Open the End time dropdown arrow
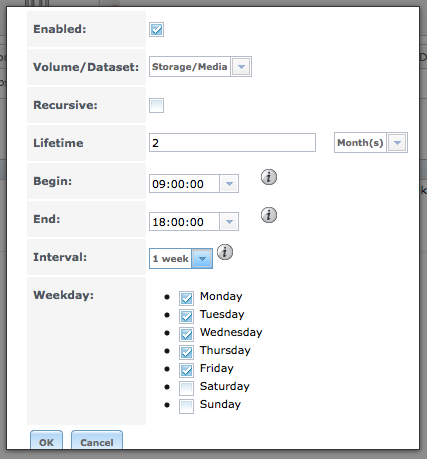The image size is (427, 459). [x=229, y=222]
